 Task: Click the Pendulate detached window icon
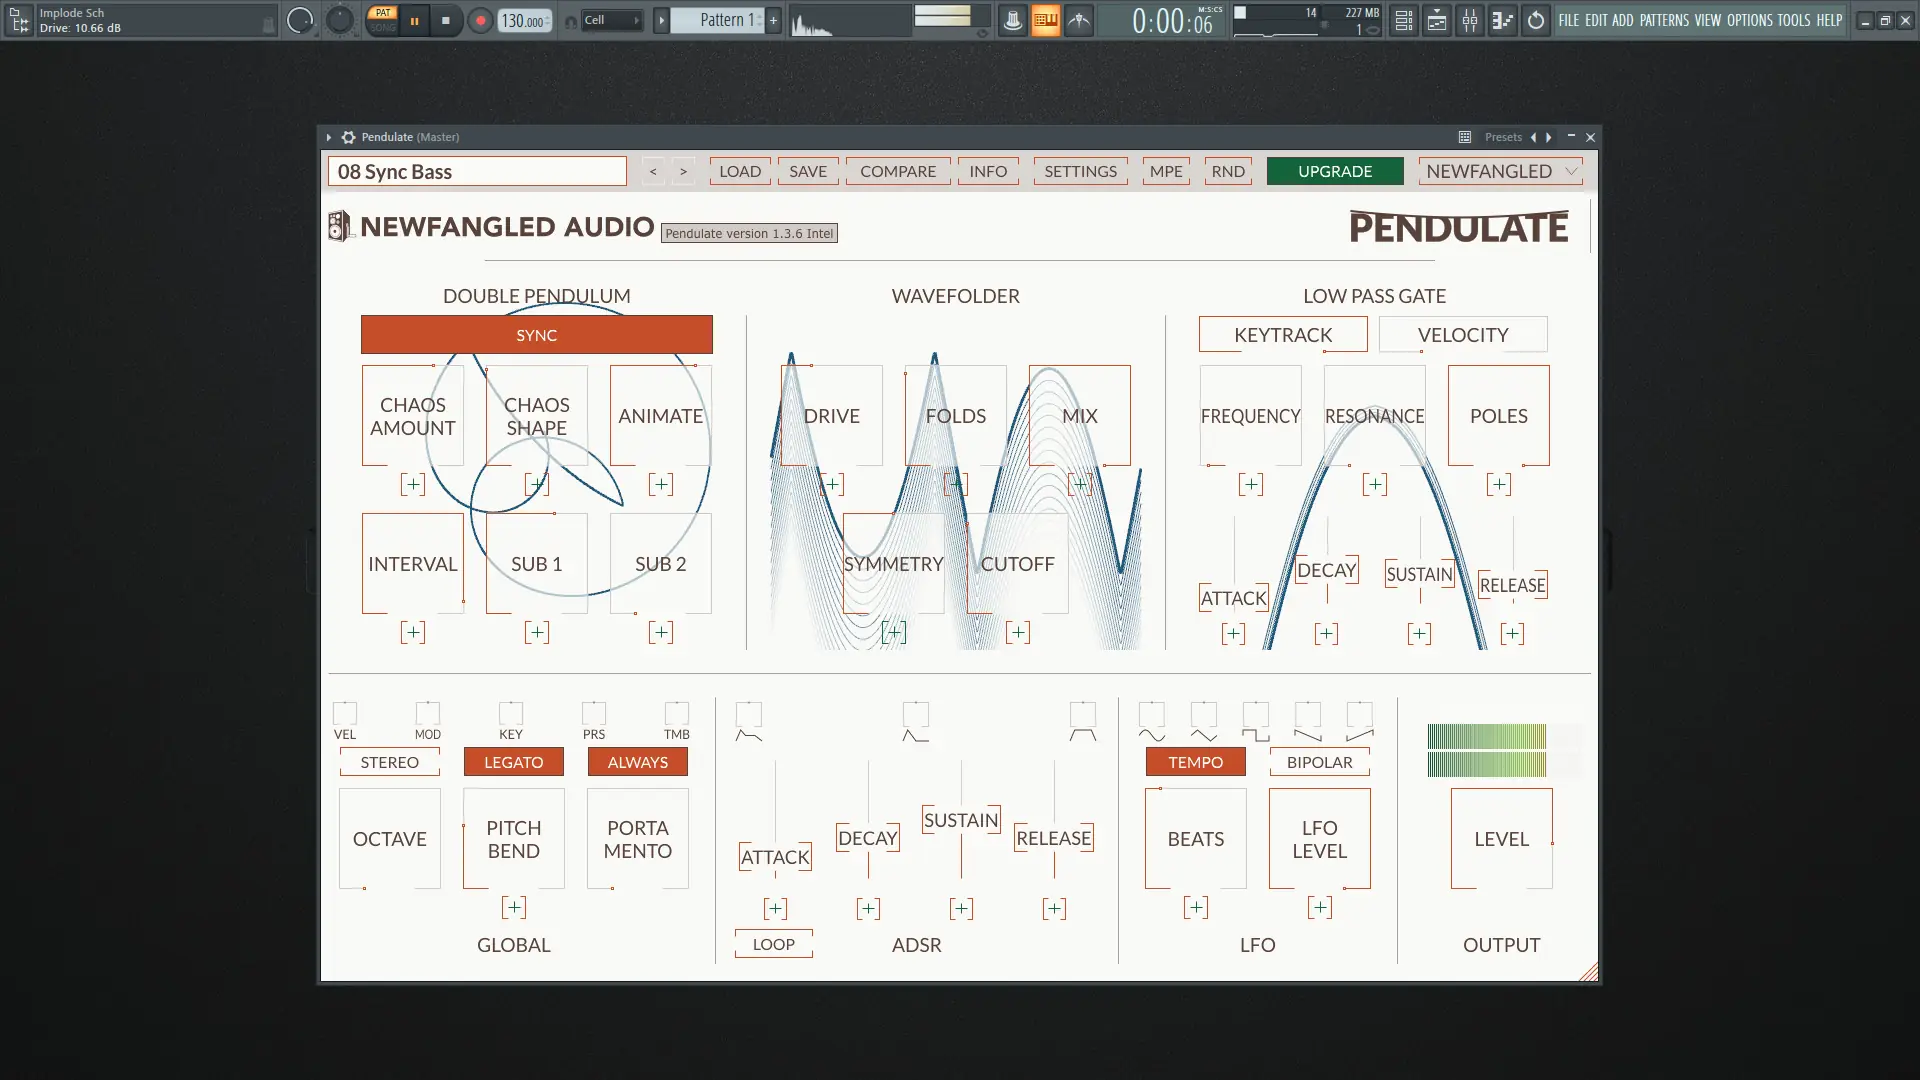click(x=1464, y=137)
